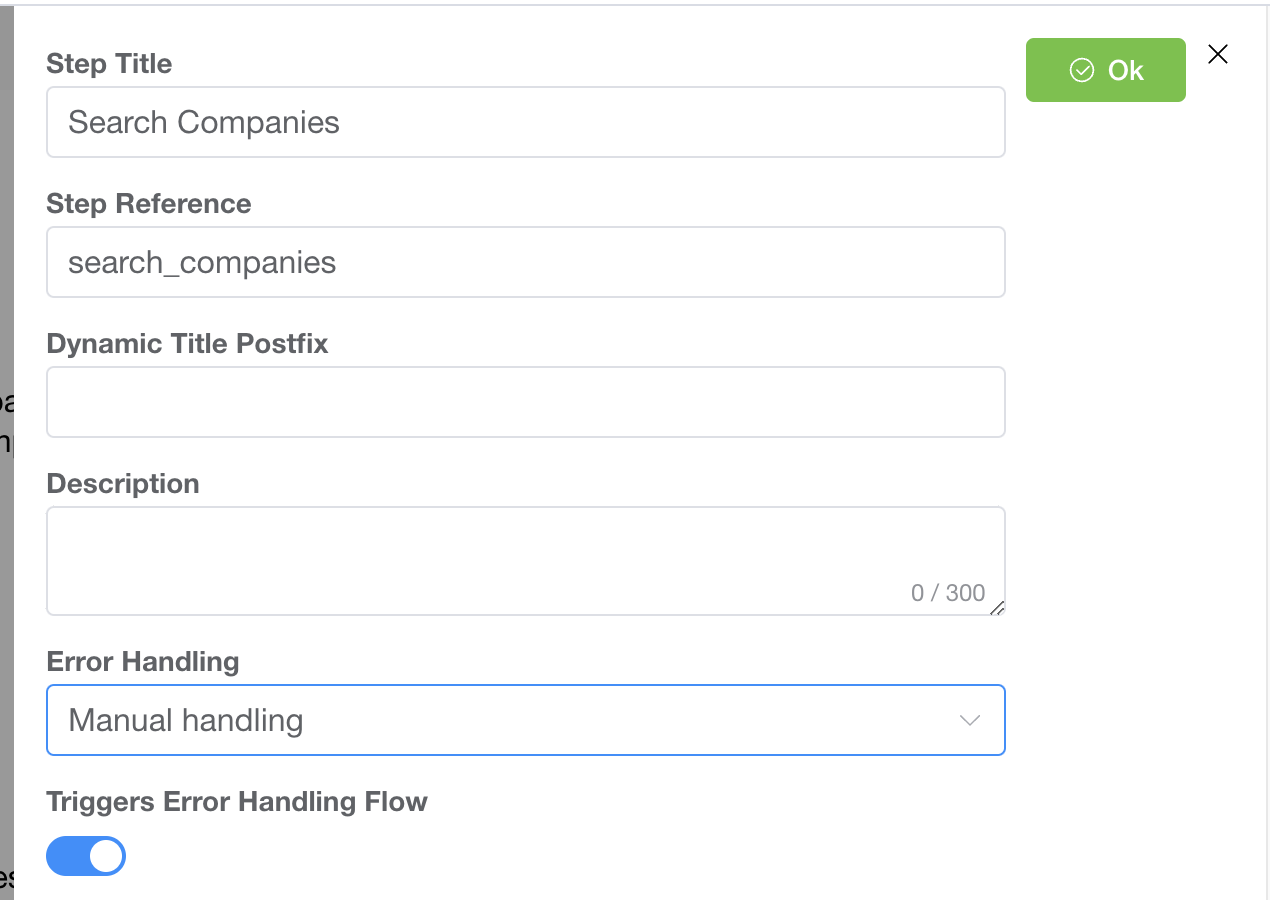Select the 'Manual handling' displayed value
Screen dimensions: 1270x900
[x=186, y=720]
